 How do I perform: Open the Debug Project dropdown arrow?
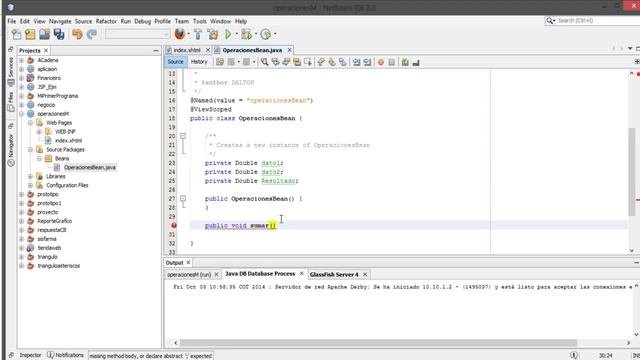click(256, 34)
